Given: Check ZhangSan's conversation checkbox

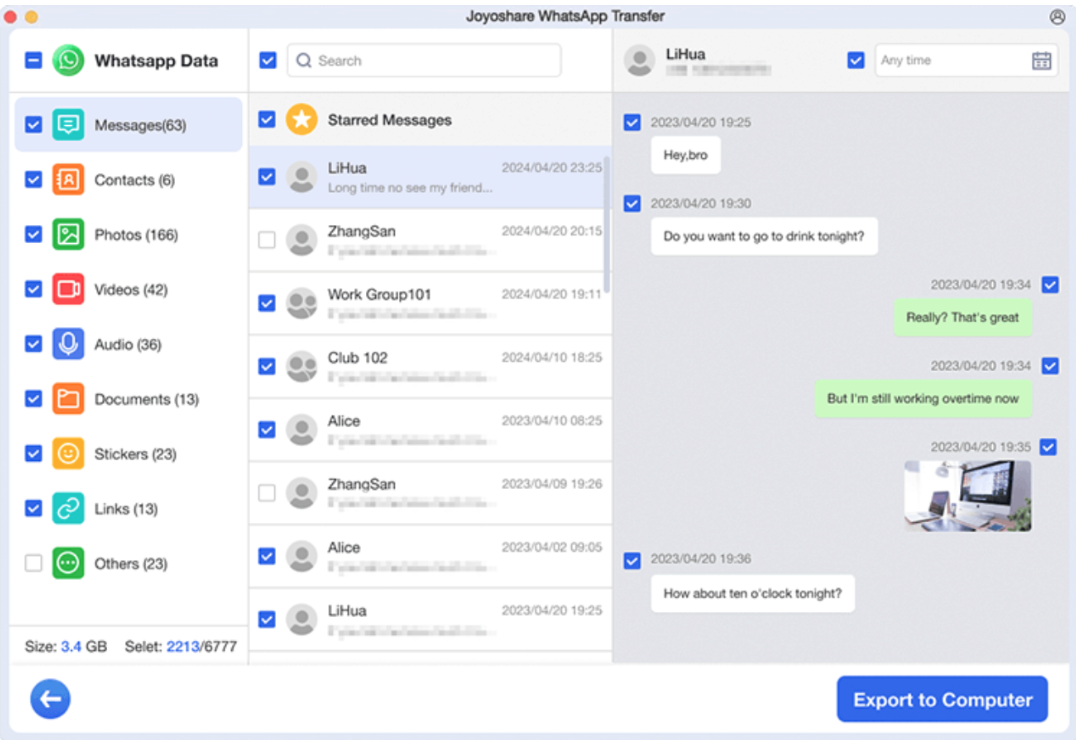Looking at the screenshot, I should pyautogui.click(x=267, y=239).
